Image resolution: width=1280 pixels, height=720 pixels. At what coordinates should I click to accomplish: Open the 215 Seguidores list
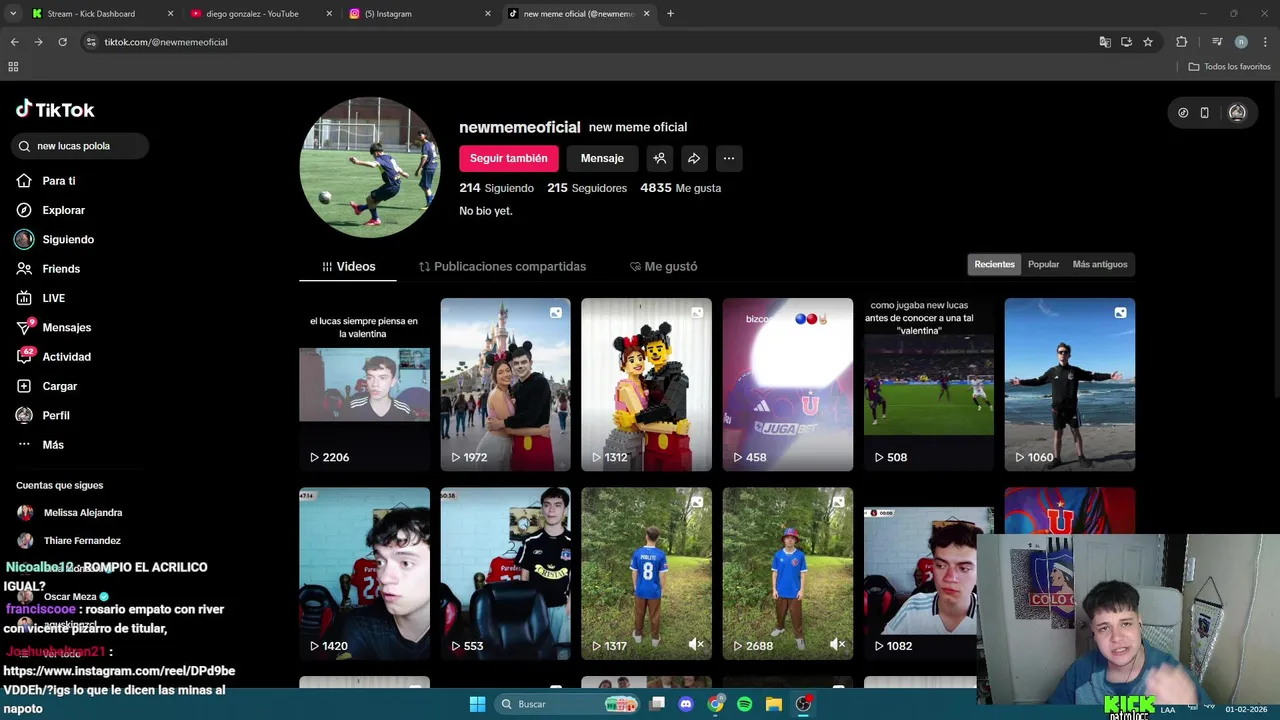point(587,188)
